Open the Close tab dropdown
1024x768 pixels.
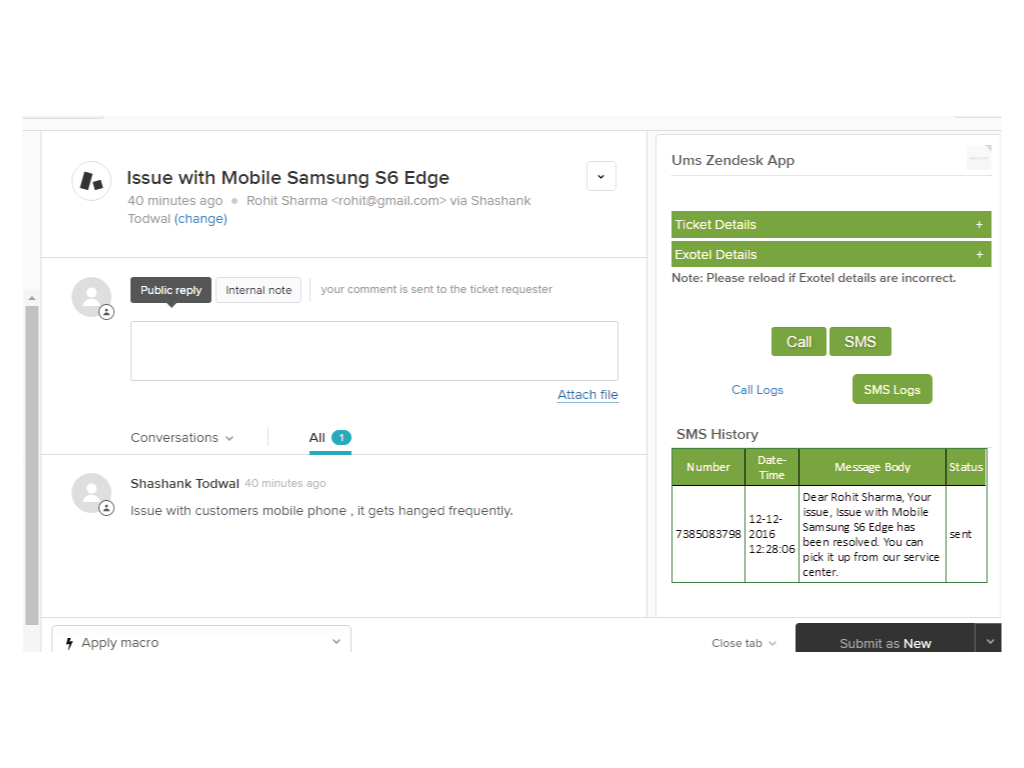(743, 643)
